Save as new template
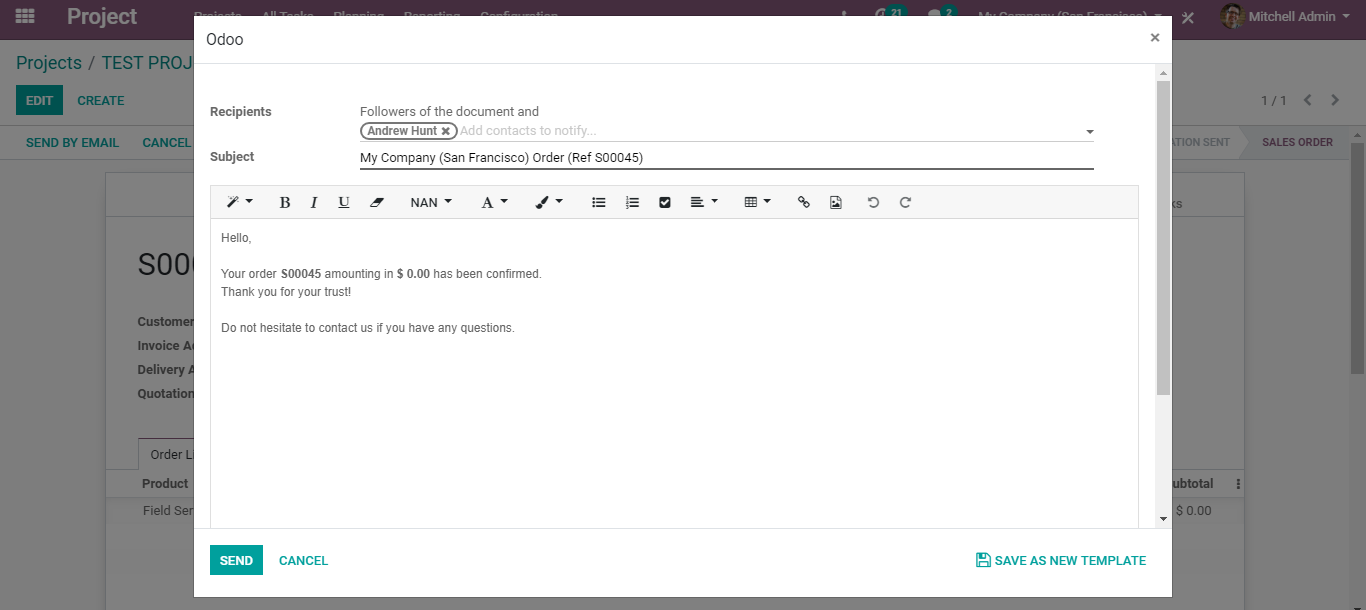Screen dimensions: 1366x610 (1061, 560)
